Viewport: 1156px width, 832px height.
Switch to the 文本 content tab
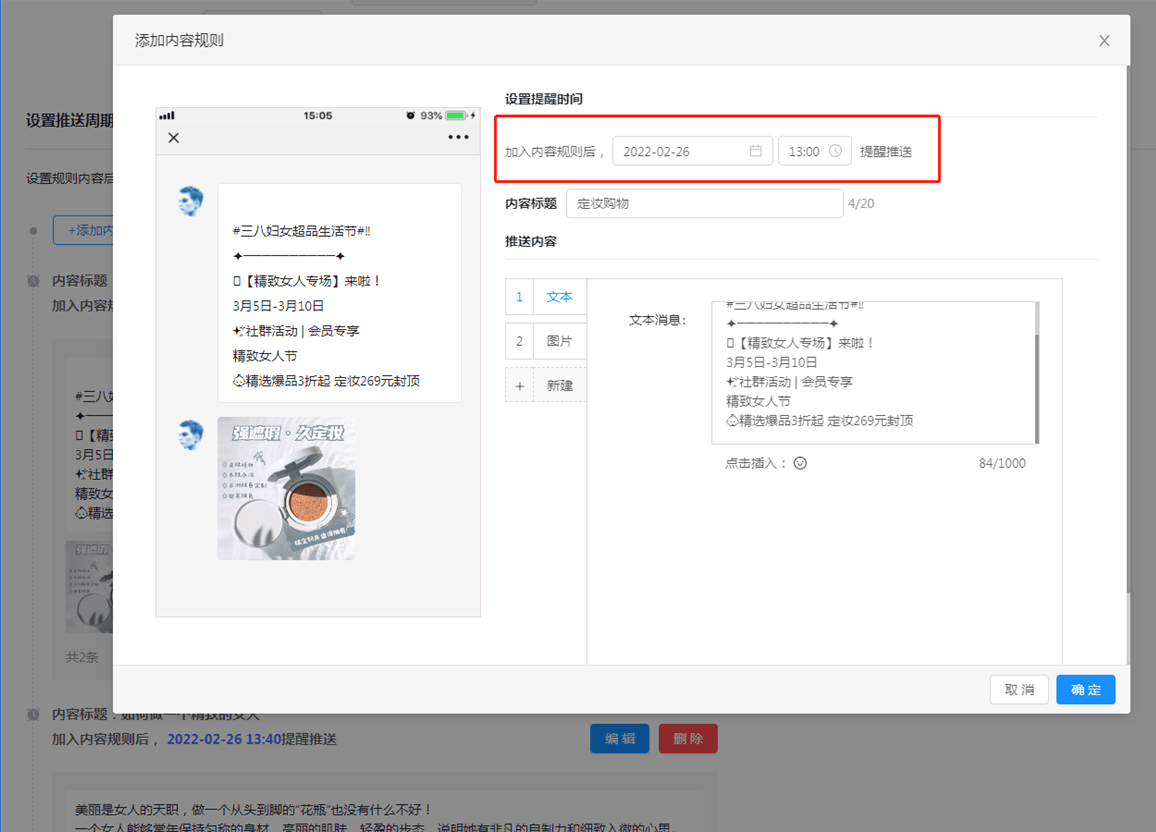pyautogui.click(x=559, y=297)
